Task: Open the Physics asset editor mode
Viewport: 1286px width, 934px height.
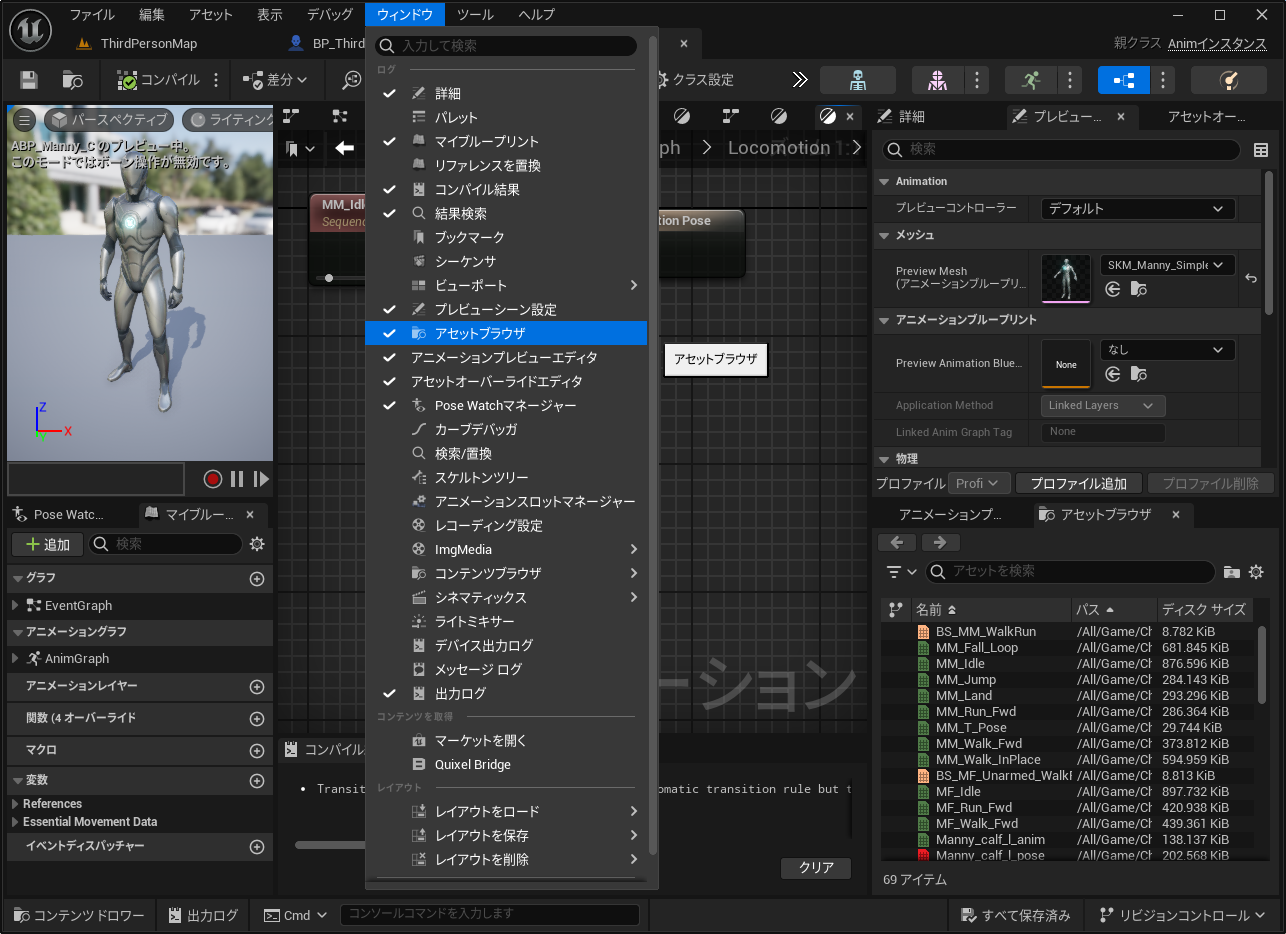Action: pyautogui.click(x=1228, y=80)
